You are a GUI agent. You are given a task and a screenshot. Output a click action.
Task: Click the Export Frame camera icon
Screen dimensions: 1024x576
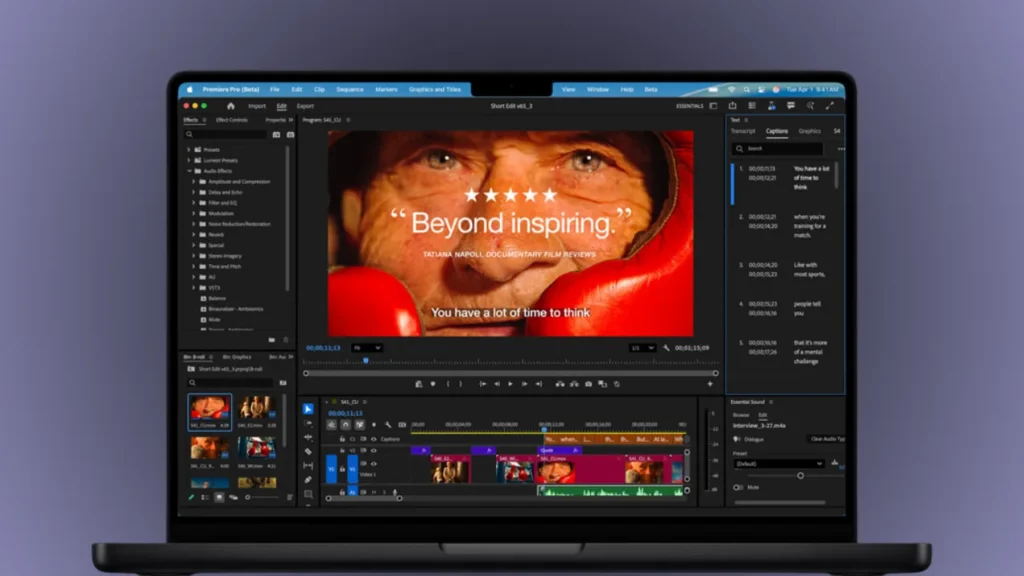coord(588,383)
